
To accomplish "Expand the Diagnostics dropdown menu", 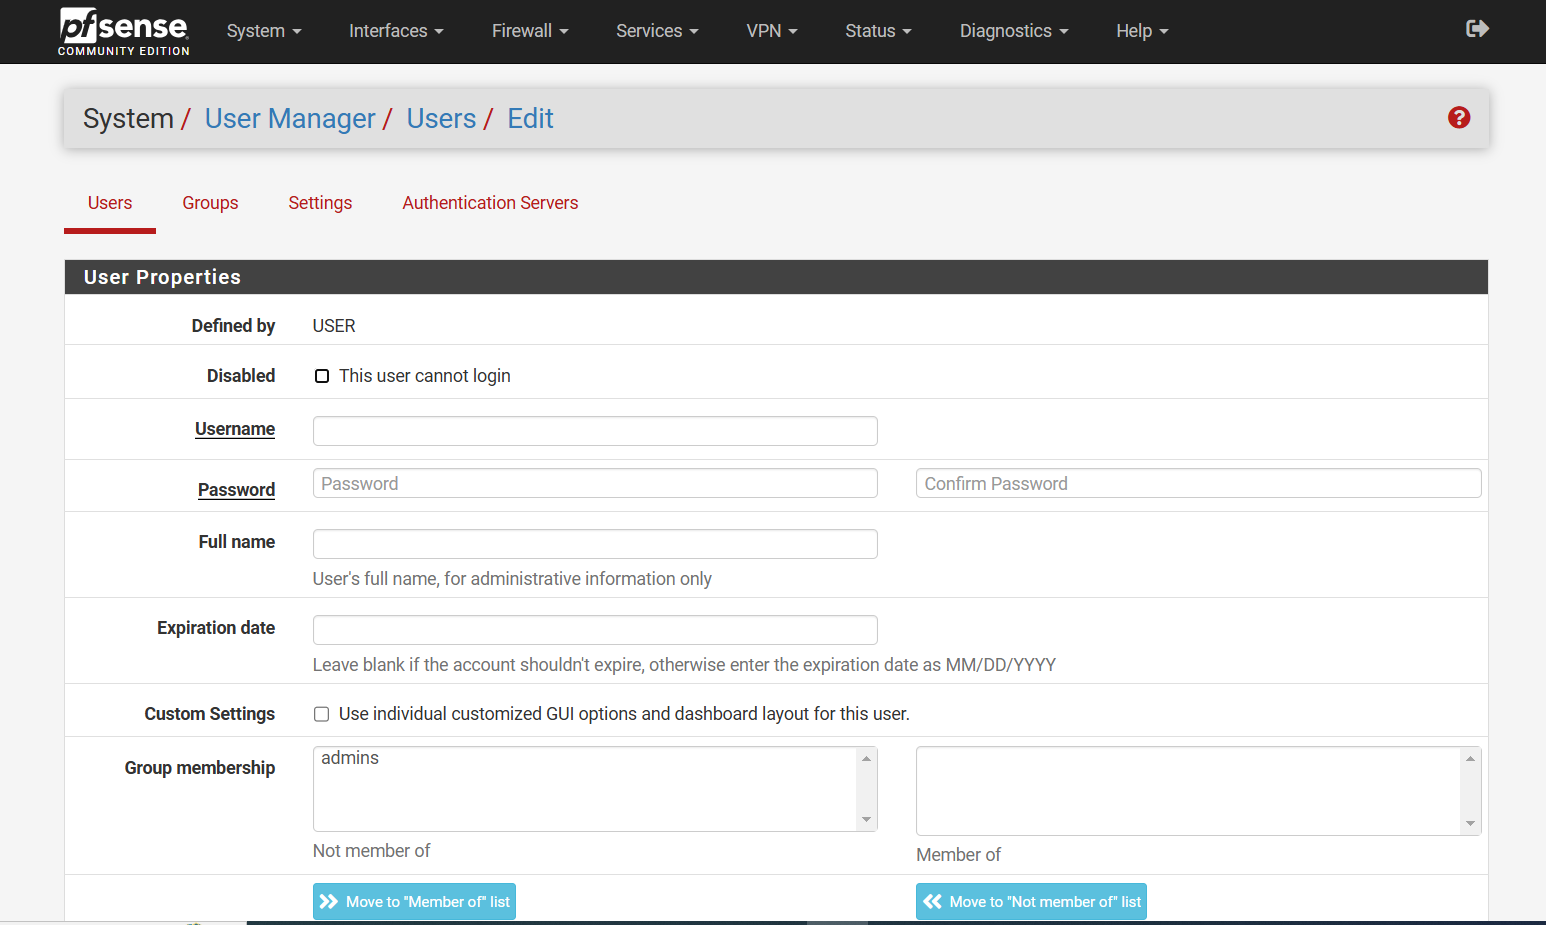I will [1013, 31].
